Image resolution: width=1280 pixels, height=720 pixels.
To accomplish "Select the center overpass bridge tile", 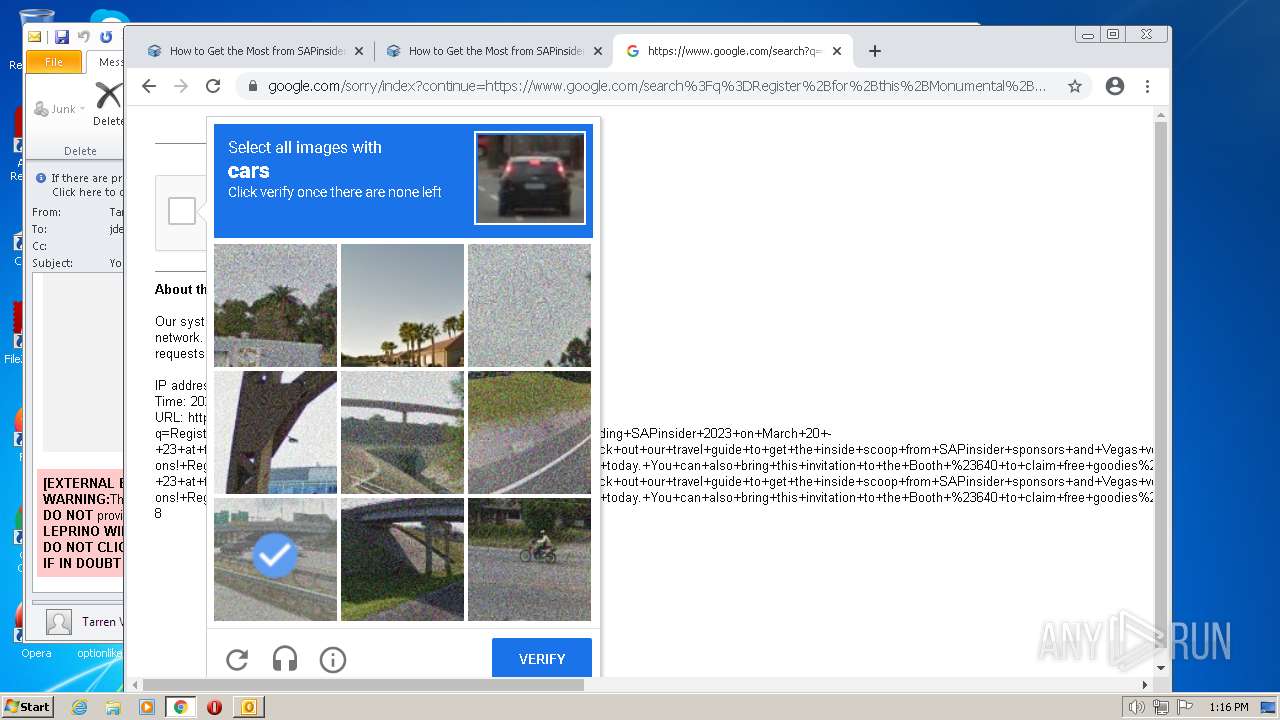I will tap(402, 432).
